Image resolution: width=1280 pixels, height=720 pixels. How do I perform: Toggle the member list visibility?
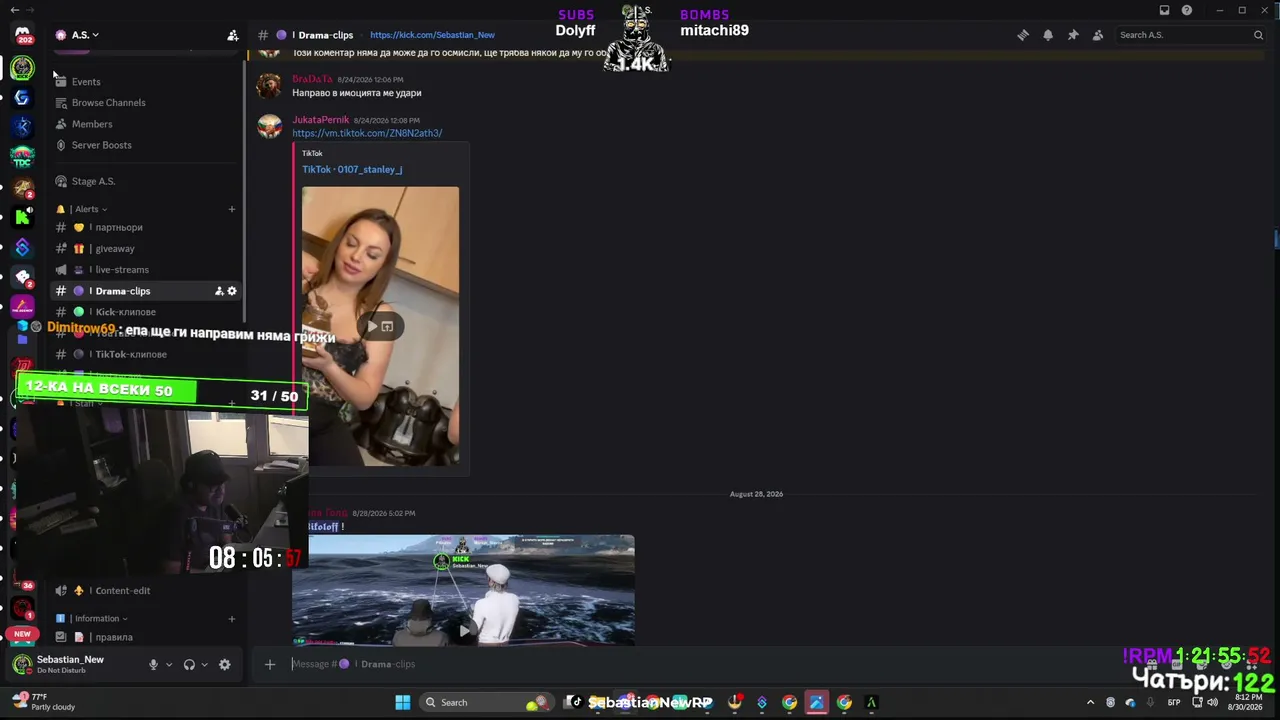click(1098, 35)
